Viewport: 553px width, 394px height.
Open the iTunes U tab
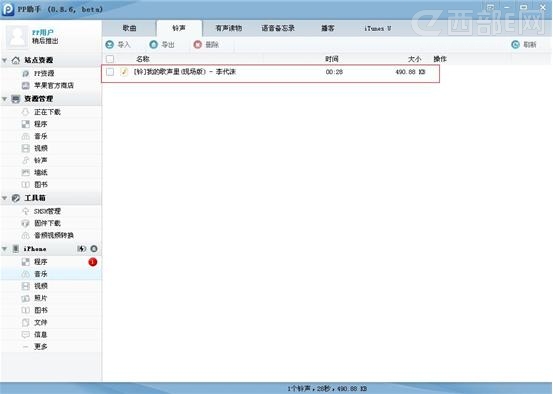(x=377, y=28)
